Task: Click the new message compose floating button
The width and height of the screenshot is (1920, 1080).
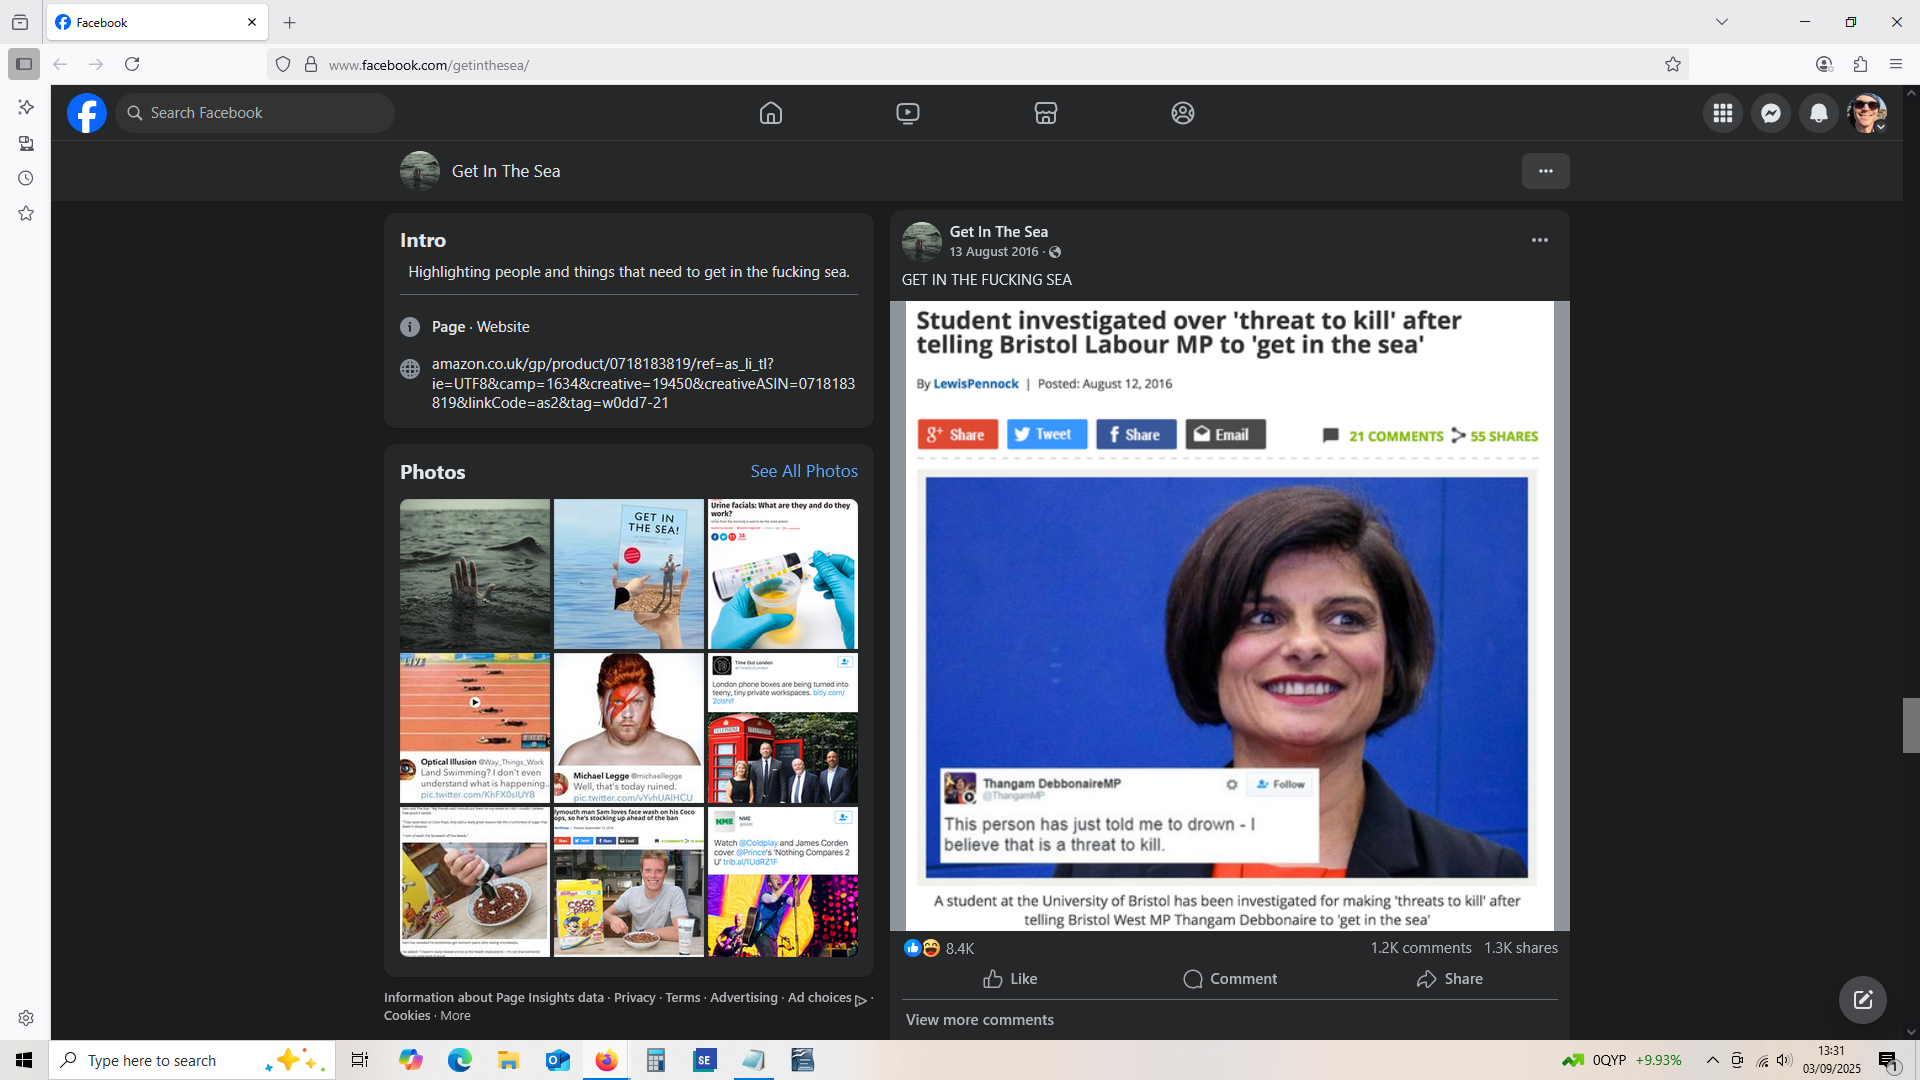Action: [1863, 1000]
